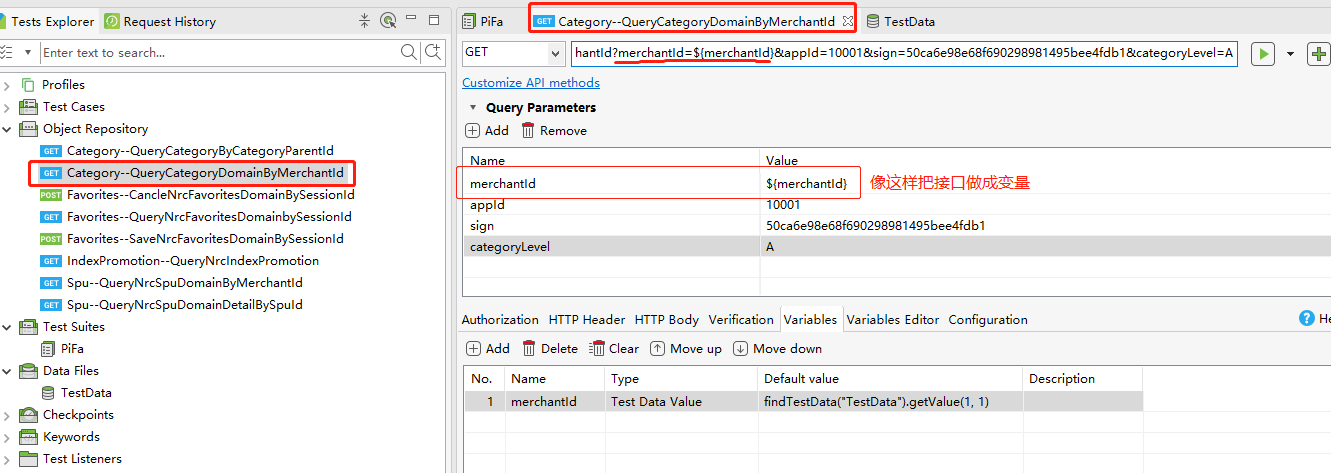Close the Category--QueryCategoryDomainByMerchantId tab
This screenshot has width=1331, height=473.
[x=847, y=21]
